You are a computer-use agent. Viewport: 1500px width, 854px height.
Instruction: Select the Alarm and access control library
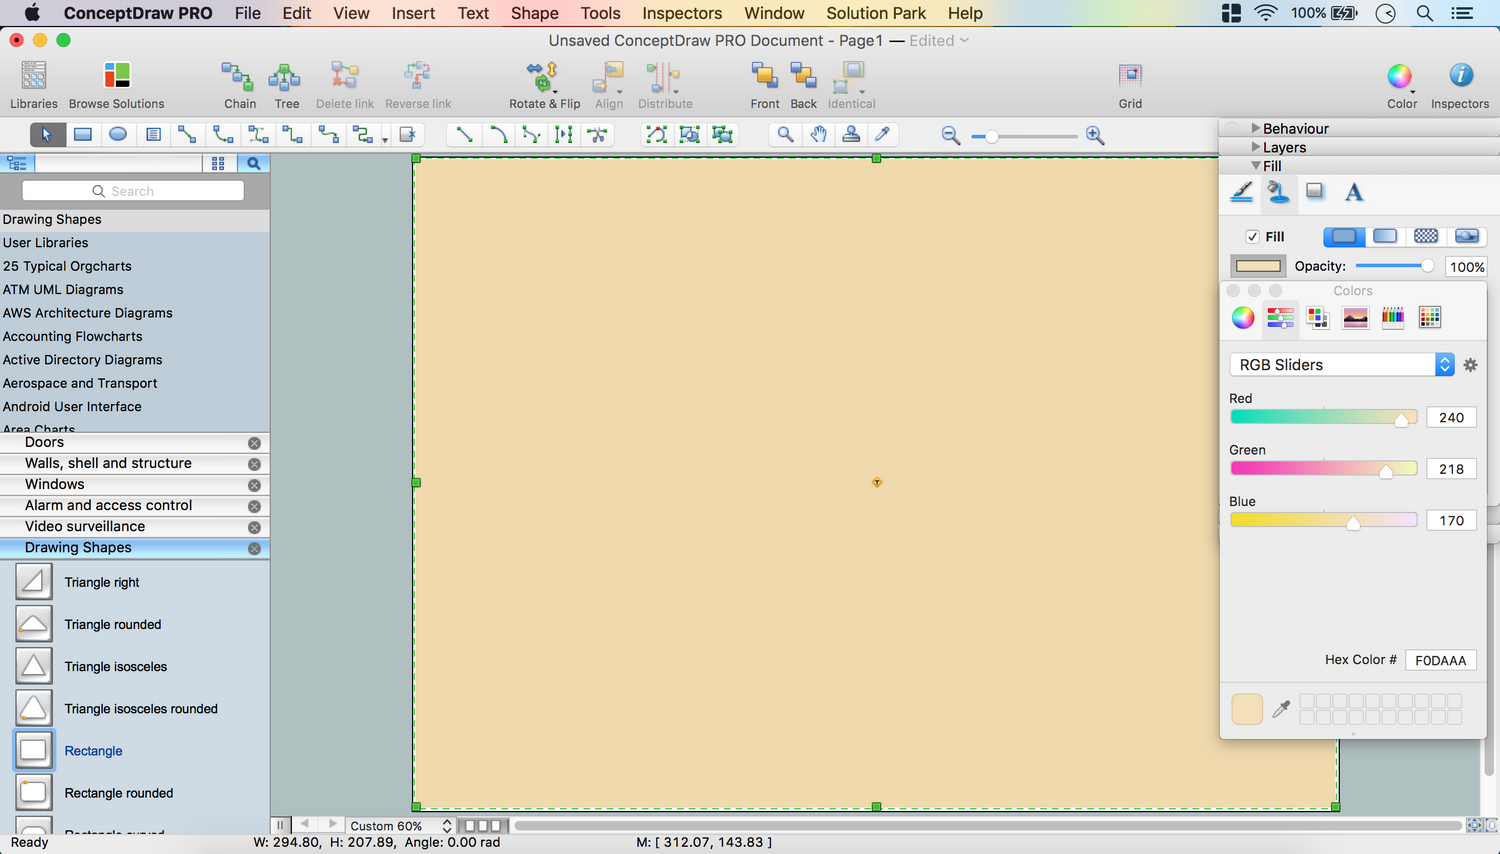click(x=135, y=506)
